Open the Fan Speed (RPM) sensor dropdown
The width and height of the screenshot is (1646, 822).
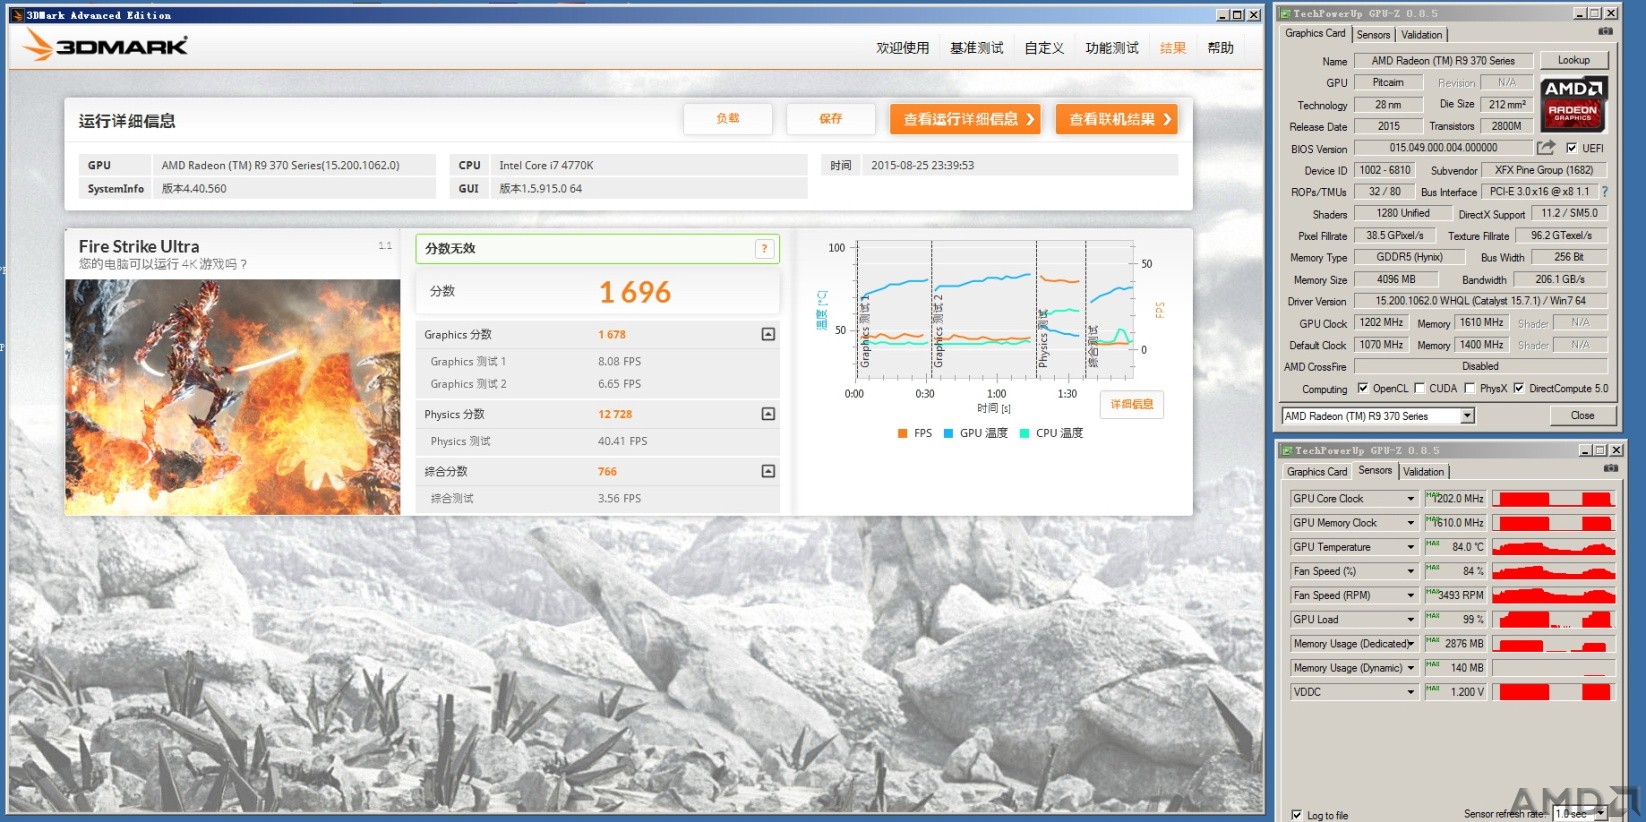click(x=1411, y=595)
